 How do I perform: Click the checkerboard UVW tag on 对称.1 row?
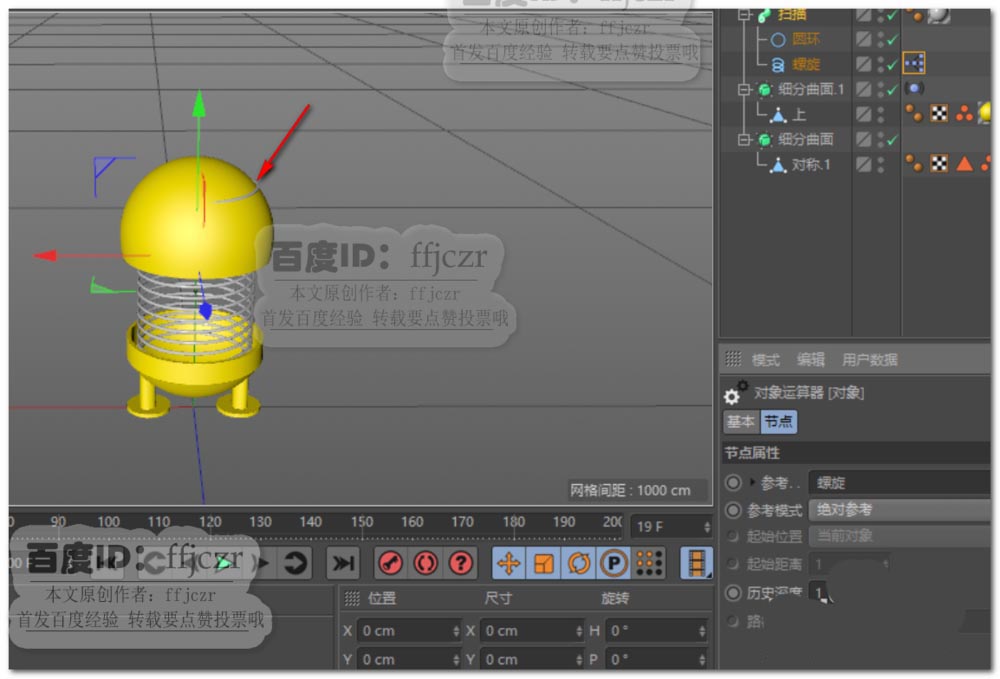point(939,164)
